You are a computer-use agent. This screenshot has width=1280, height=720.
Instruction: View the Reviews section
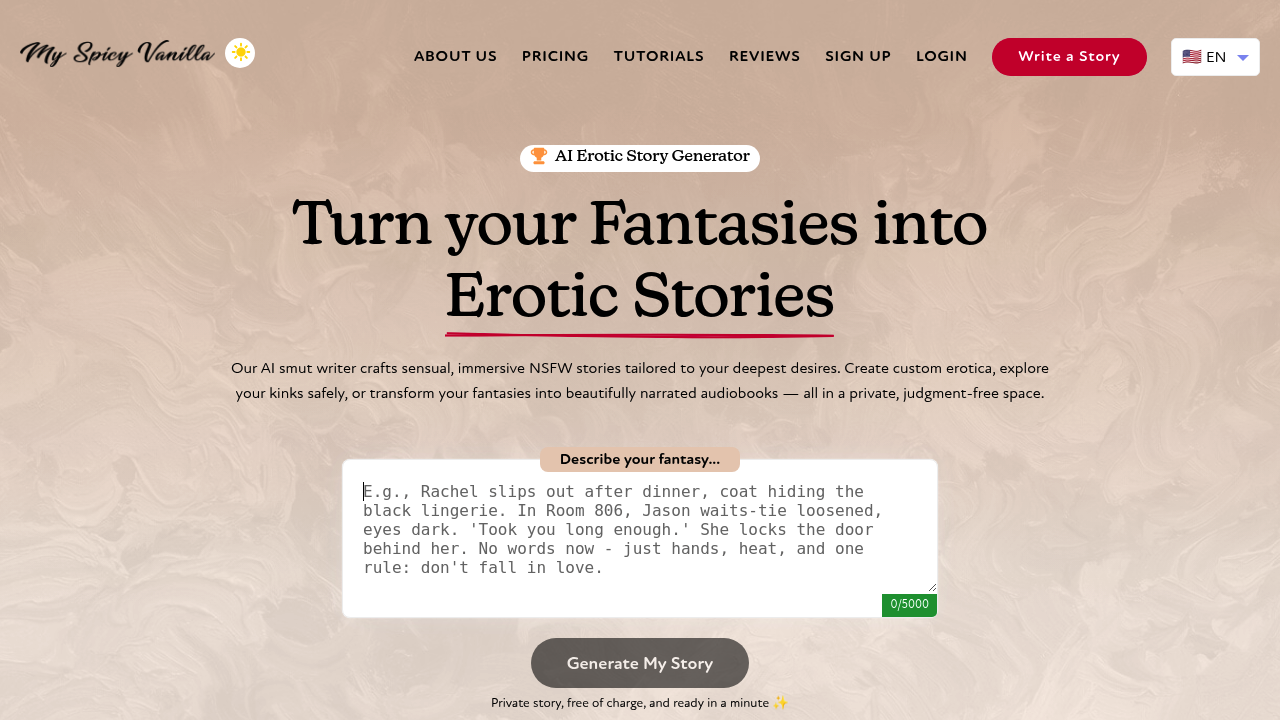click(x=764, y=56)
